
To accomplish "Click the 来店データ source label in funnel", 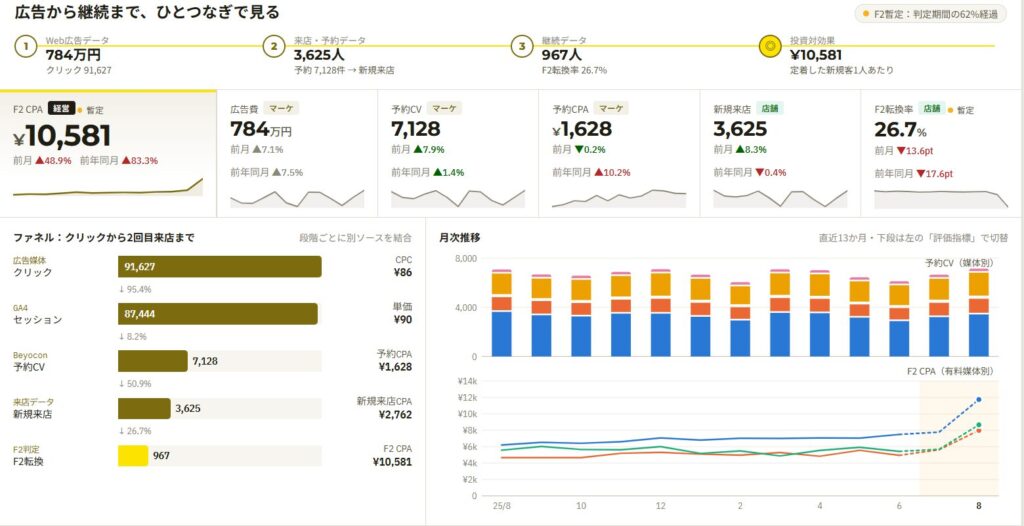I will coord(34,402).
